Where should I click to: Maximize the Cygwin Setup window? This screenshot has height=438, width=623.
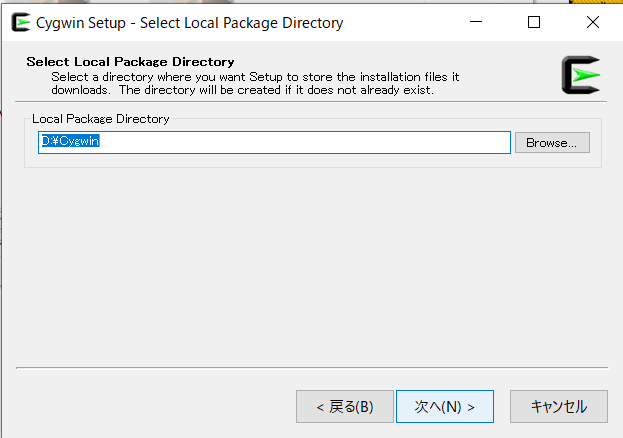point(534,22)
